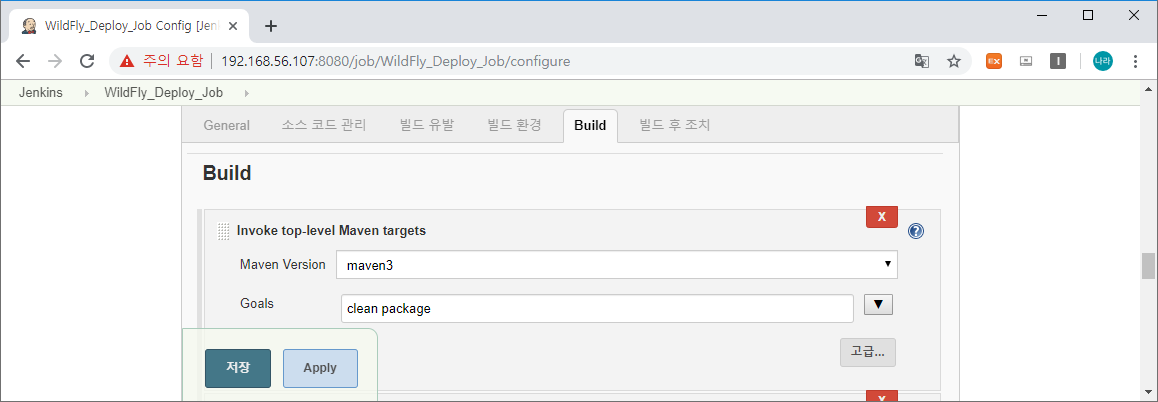Open the gray monitor extension icon
Image resolution: width=1158 pixels, height=402 pixels.
(1026, 61)
